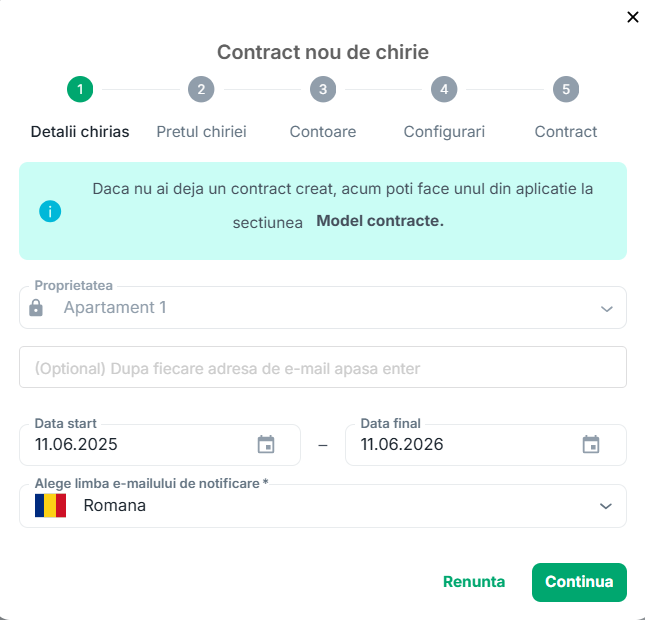This screenshot has width=645, height=620.
Task: Click the step 3 circle
Action: coord(323,89)
